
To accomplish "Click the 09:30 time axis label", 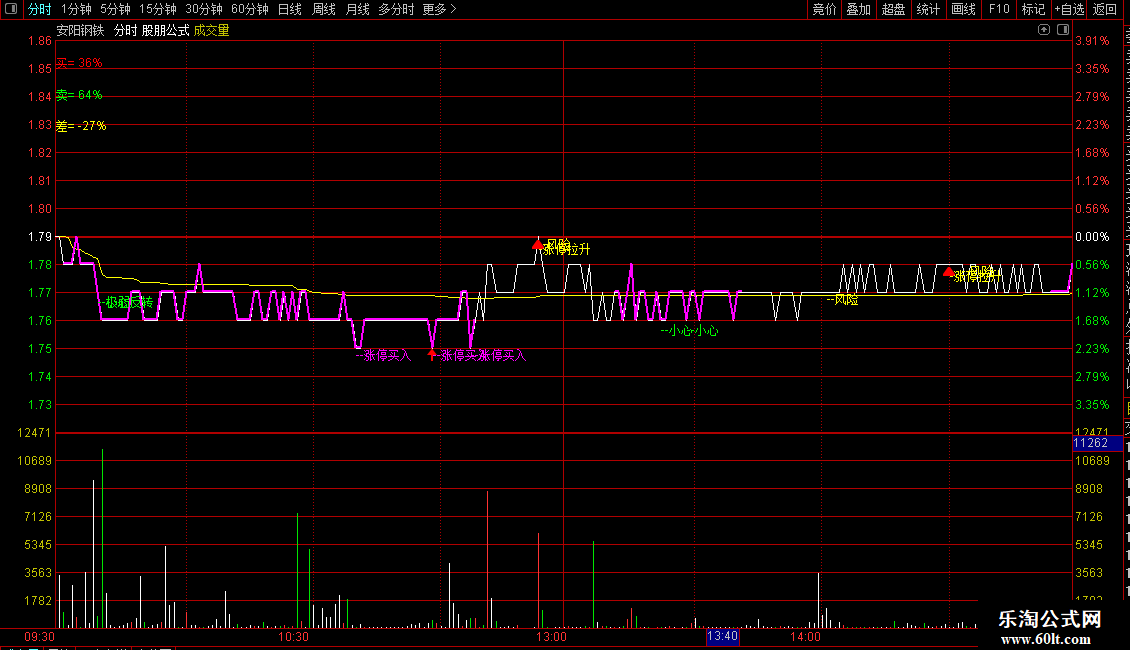I will 39,637.
